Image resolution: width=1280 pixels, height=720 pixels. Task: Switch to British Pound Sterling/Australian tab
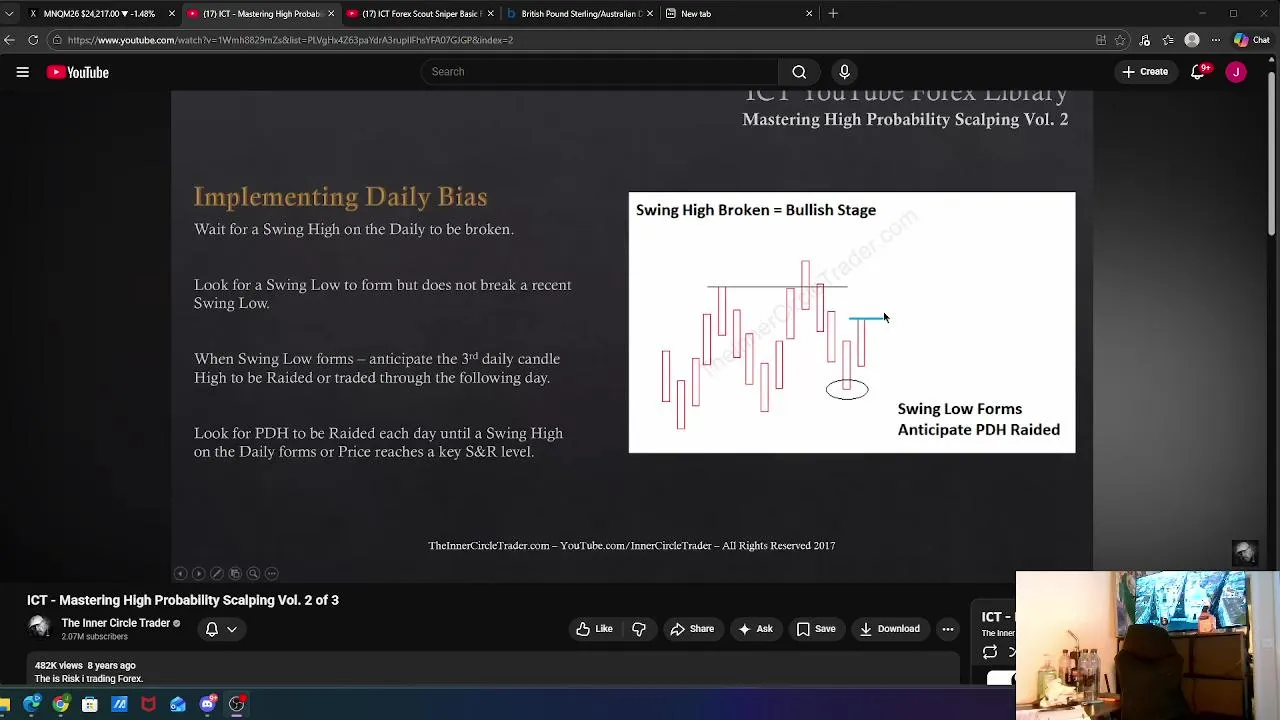point(578,14)
